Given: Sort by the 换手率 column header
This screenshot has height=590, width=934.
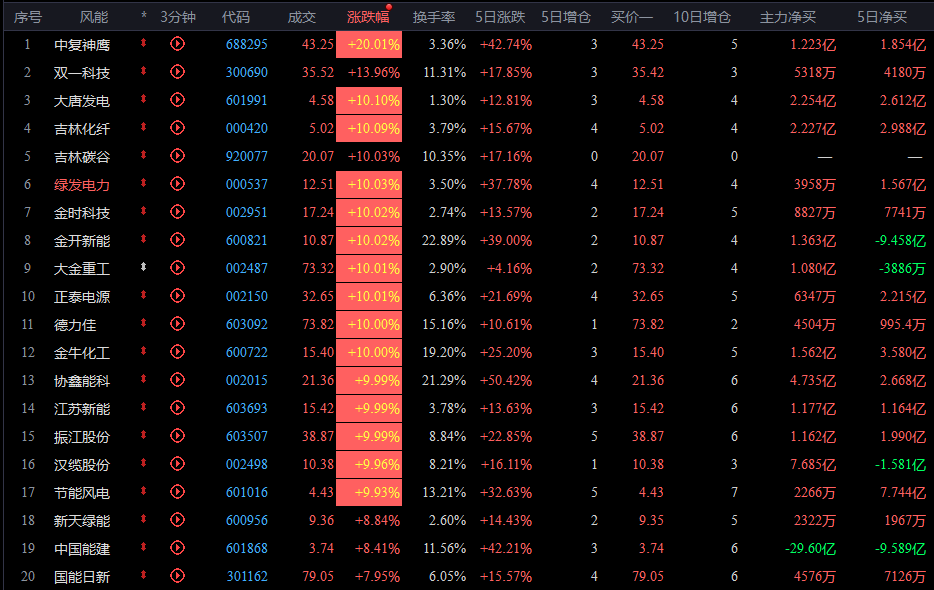Looking at the screenshot, I should (435, 17).
